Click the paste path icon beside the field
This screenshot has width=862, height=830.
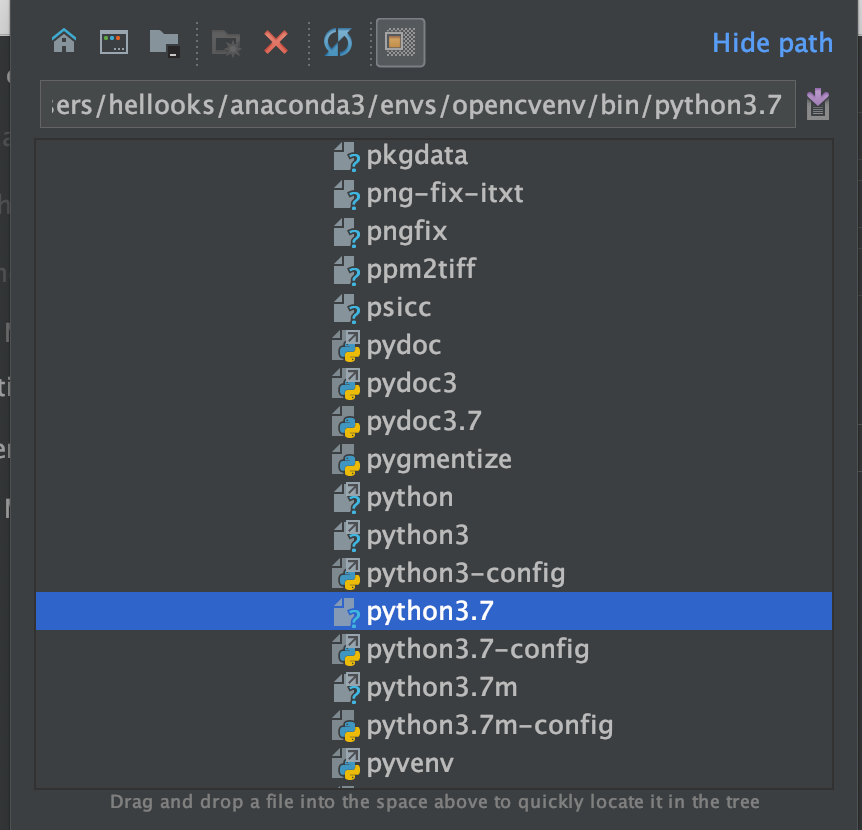tap(818, 104)
